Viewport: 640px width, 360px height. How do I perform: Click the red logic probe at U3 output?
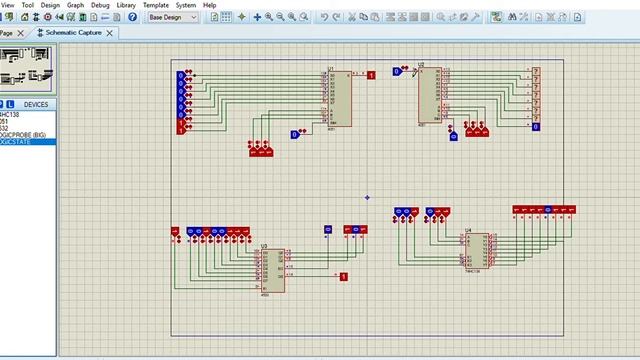pyautogui.click(x=344, y=277)
